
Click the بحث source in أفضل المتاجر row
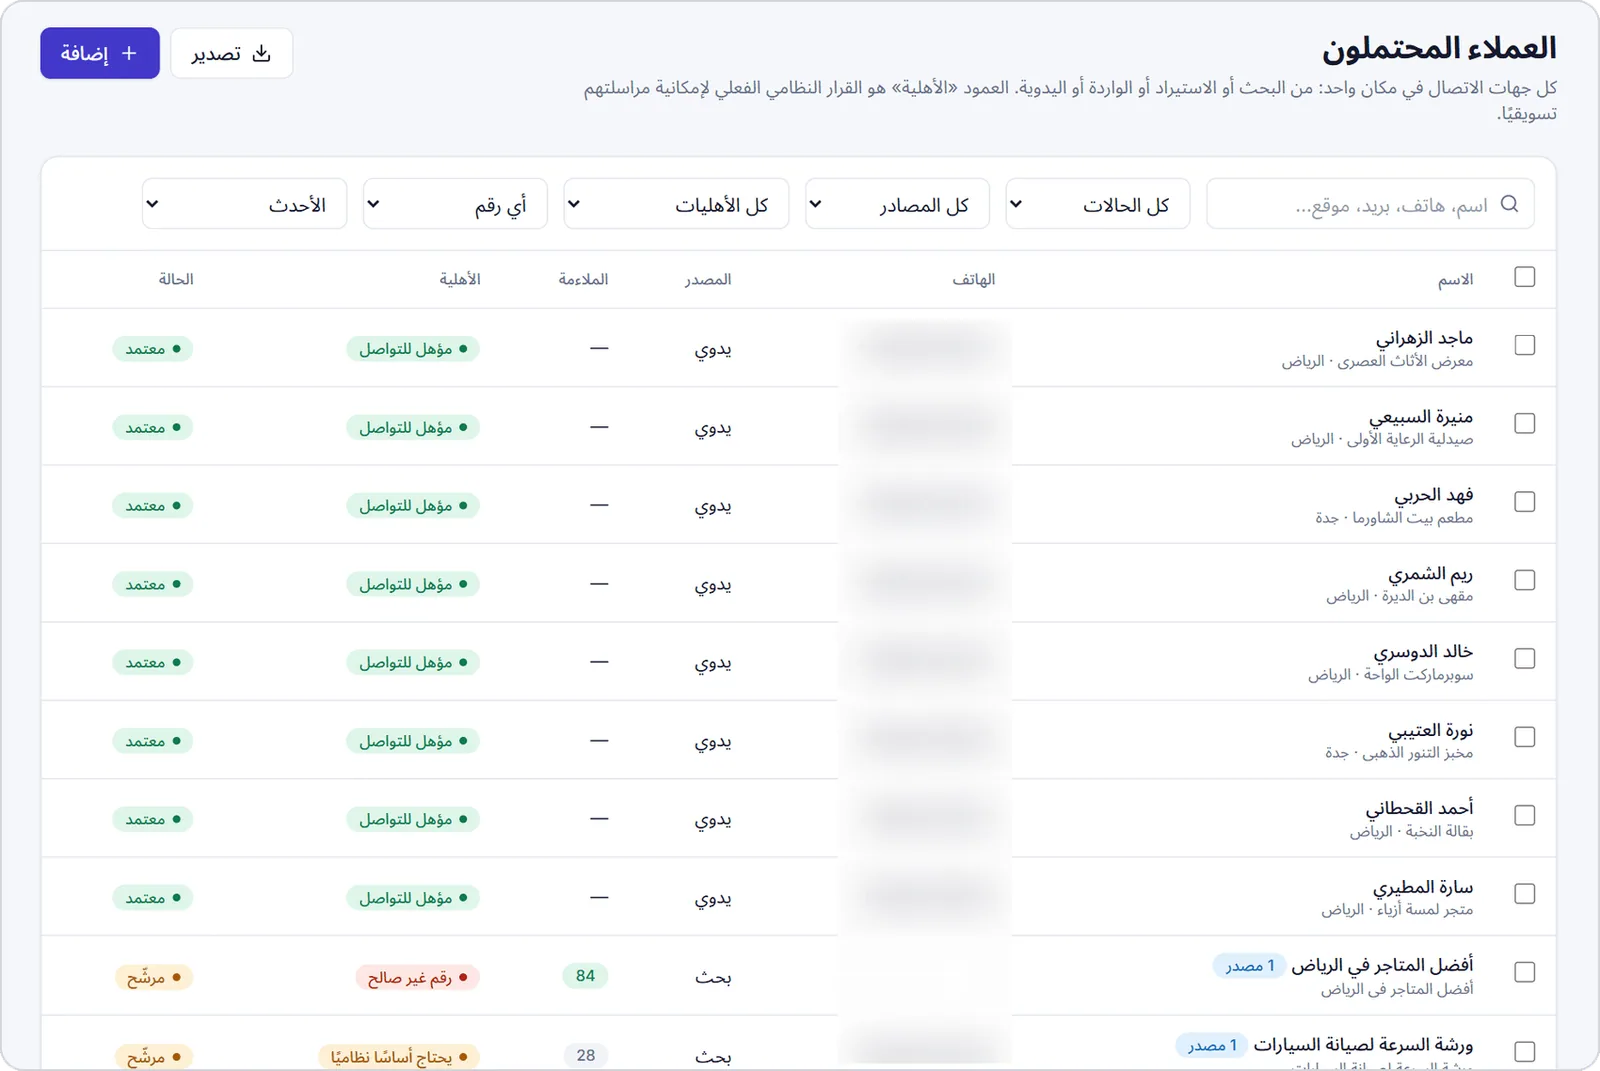pyautogui.click(x=713, y=977)
